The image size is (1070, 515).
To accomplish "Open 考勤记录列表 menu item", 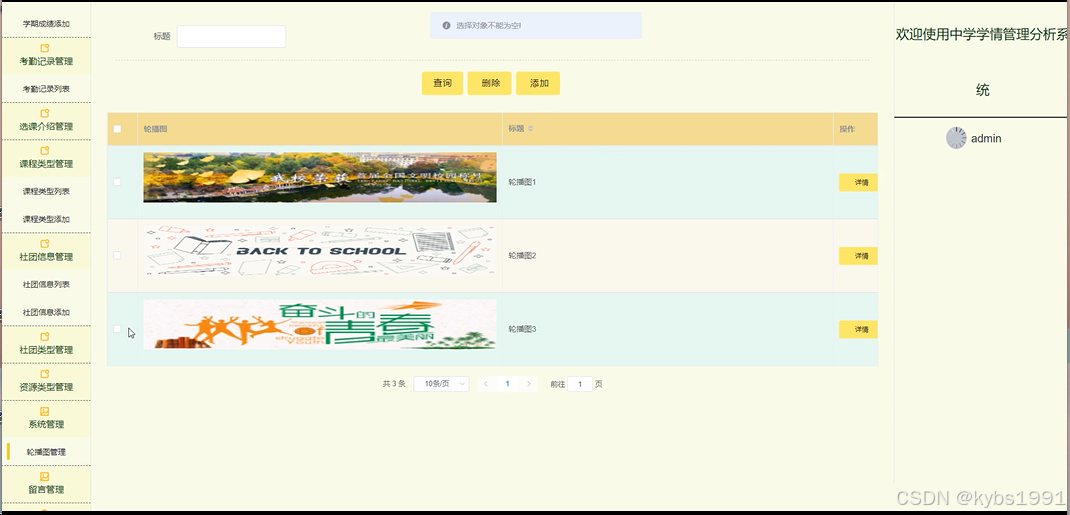I will [x=46, y=89].
